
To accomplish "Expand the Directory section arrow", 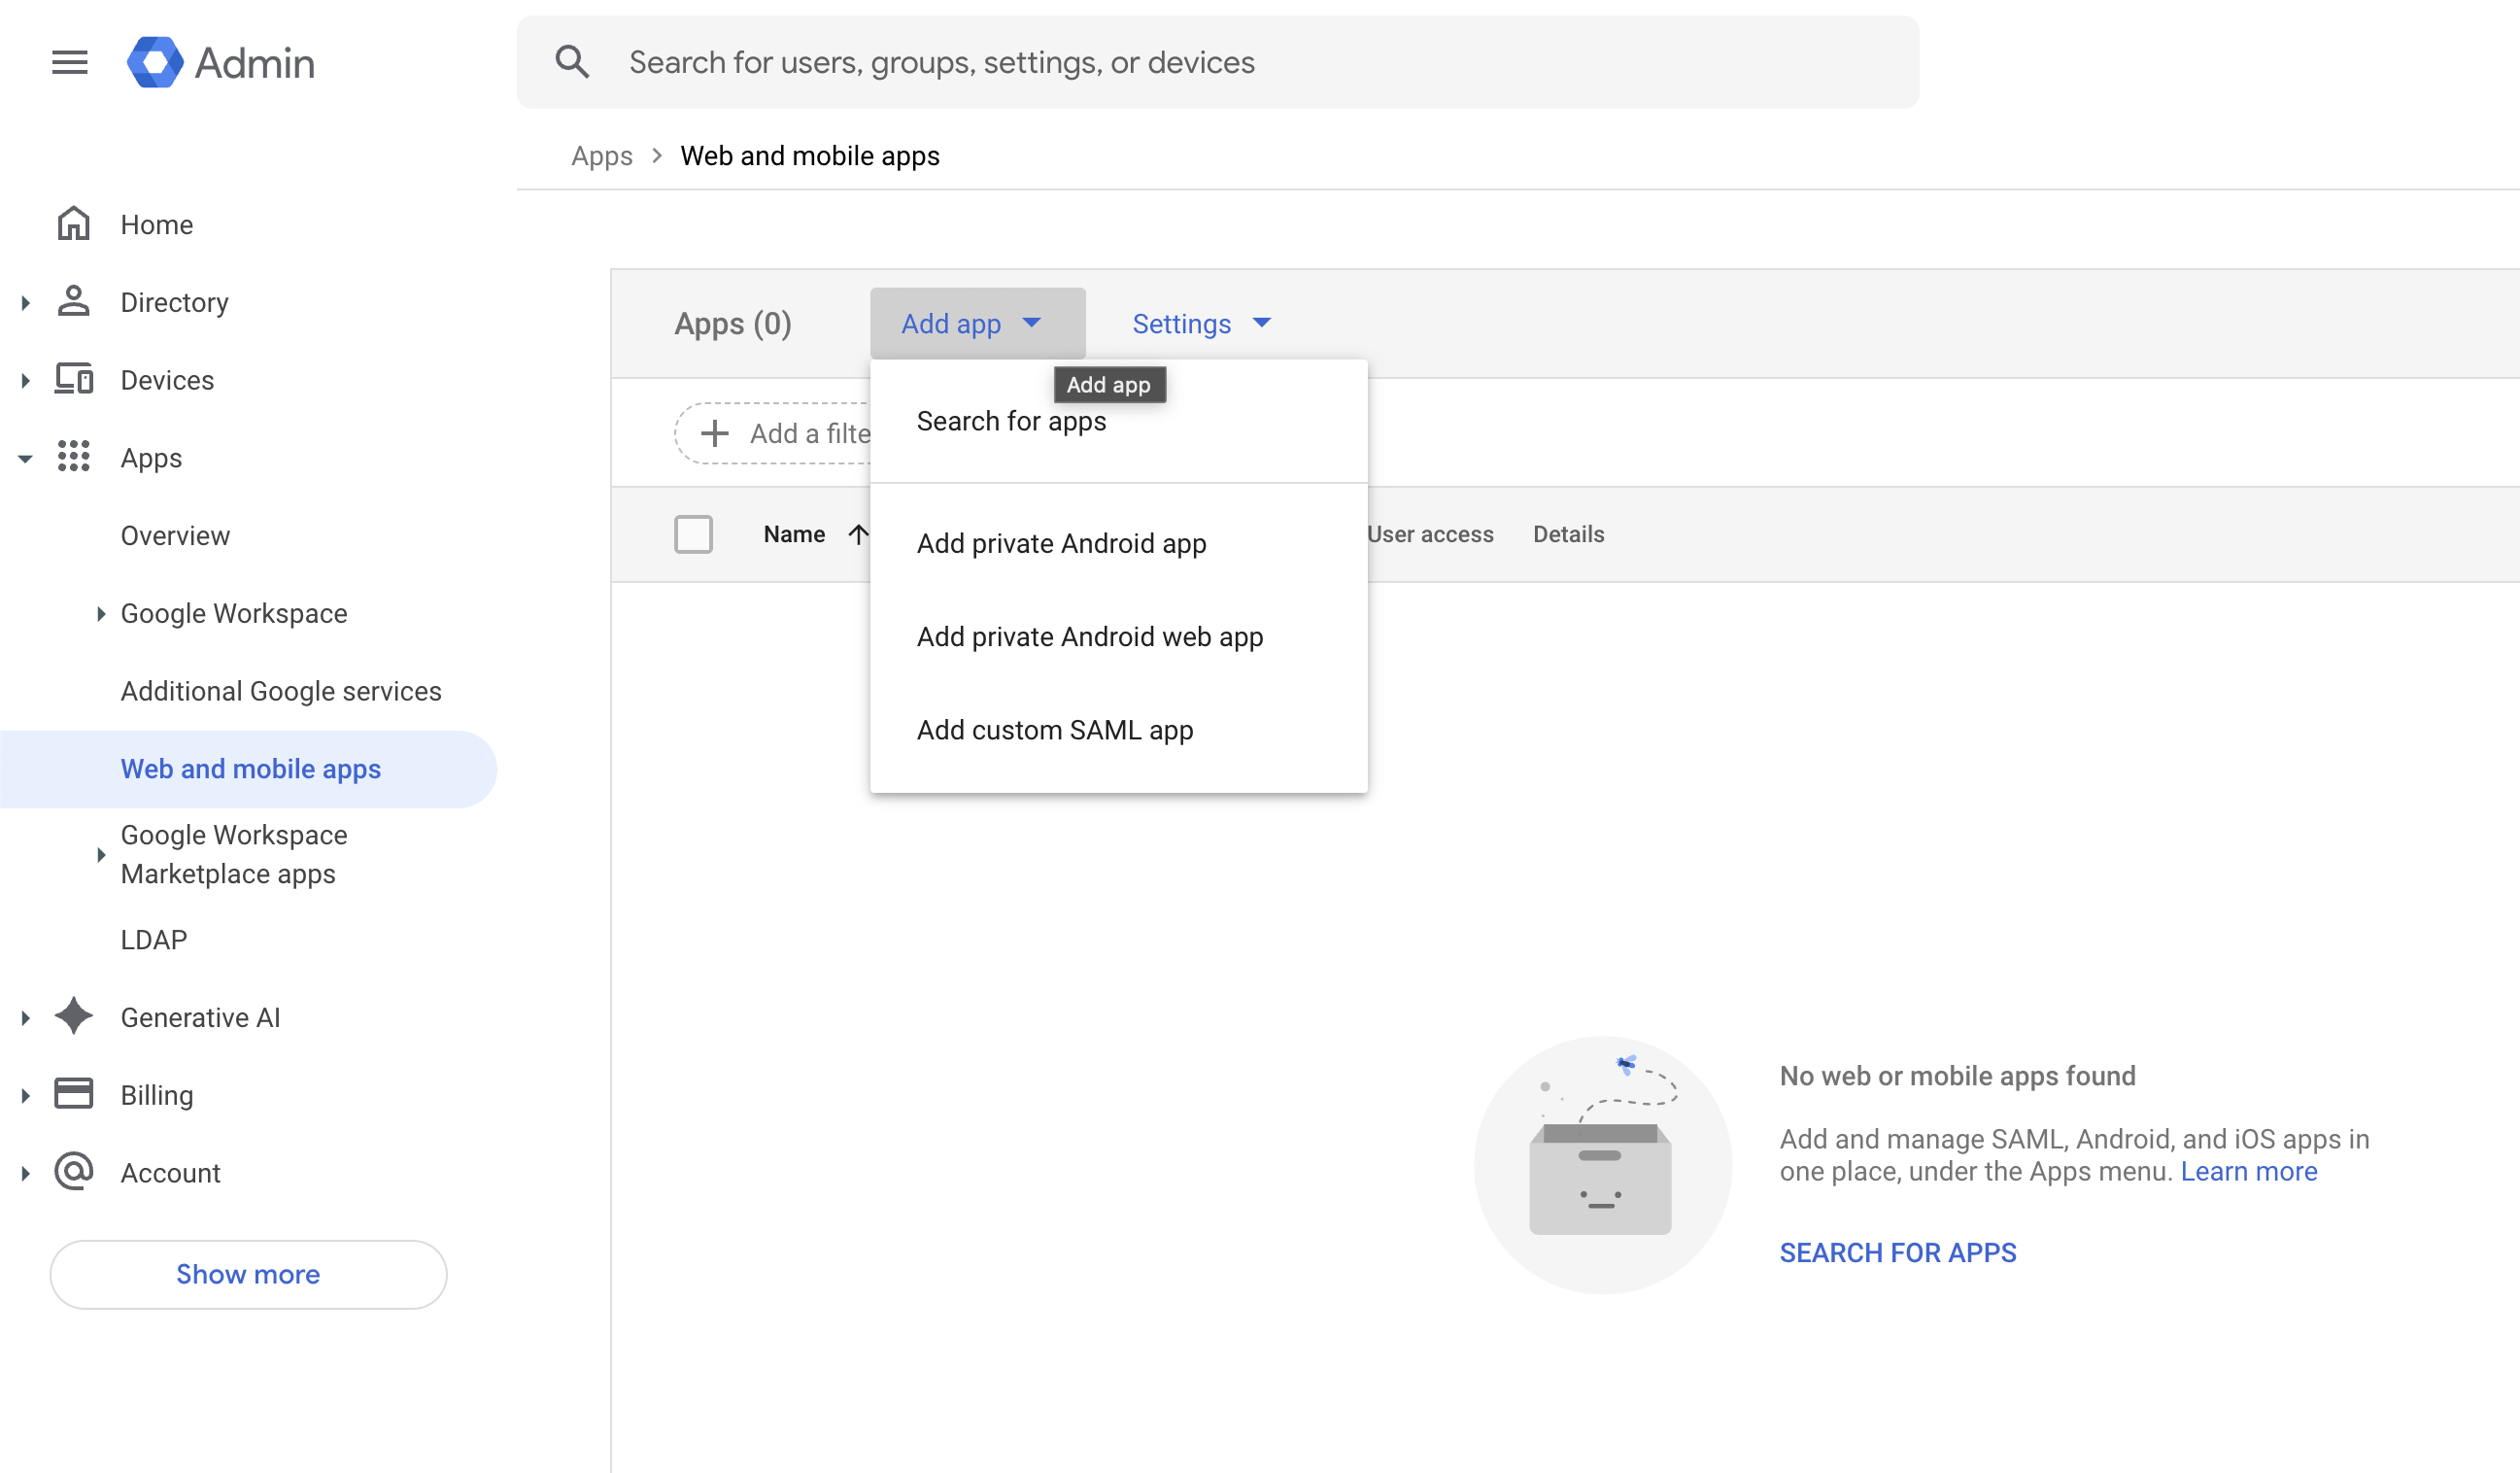I will point(26,302).
